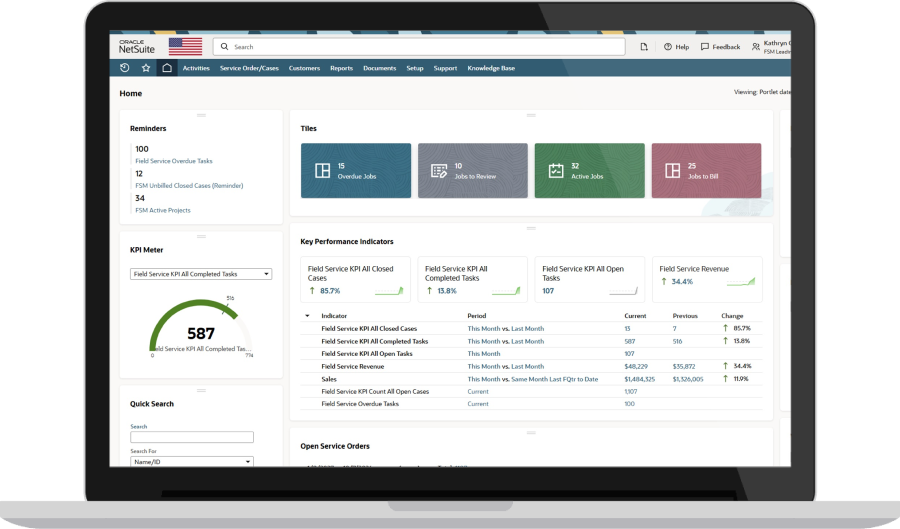Screen dimensions: 900x529
Task: Open the 10 Jobs to Review tile
Action: click(x=473, y=170)
